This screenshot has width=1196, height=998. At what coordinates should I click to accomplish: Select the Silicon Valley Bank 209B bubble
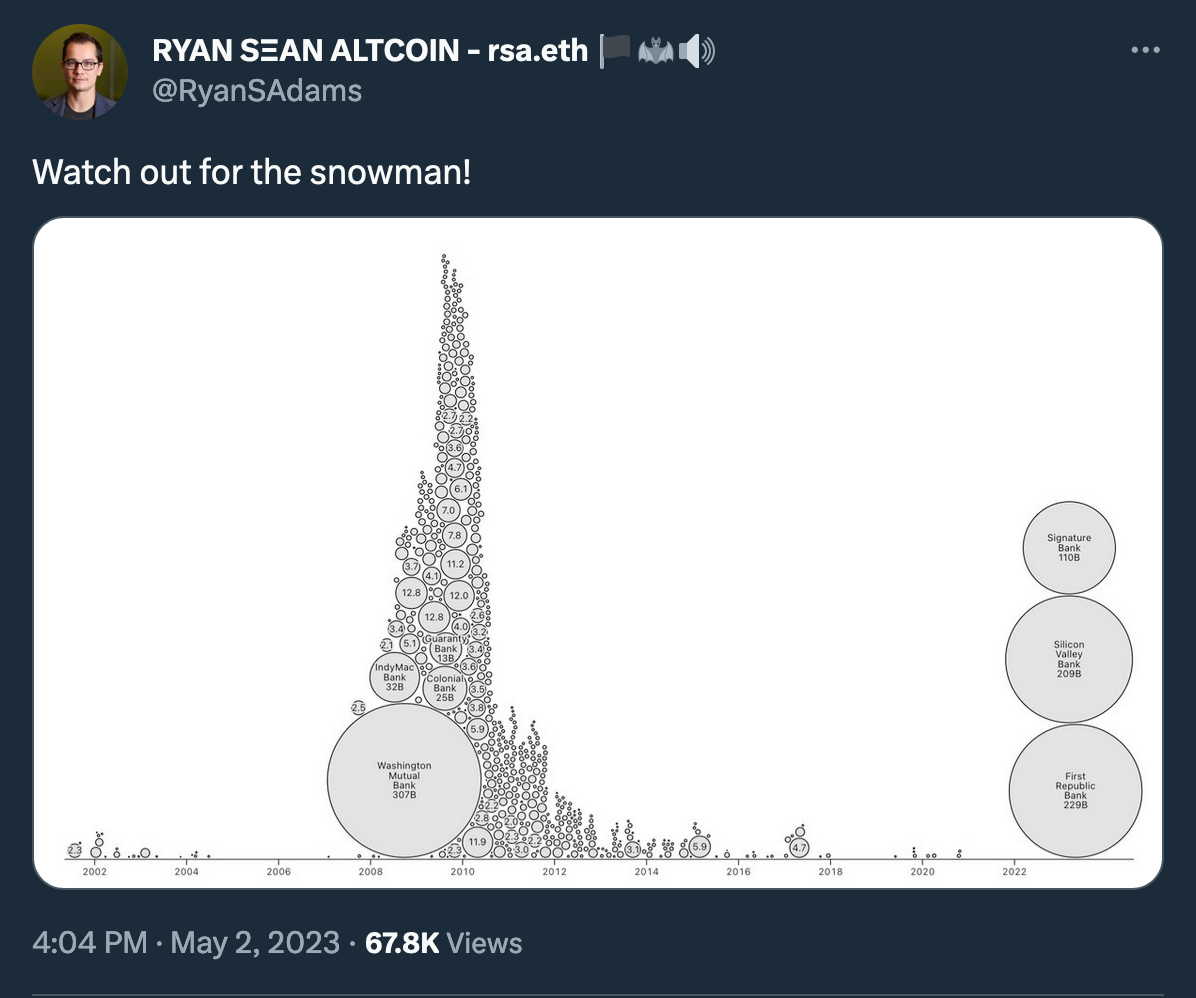click(1069, 659)
